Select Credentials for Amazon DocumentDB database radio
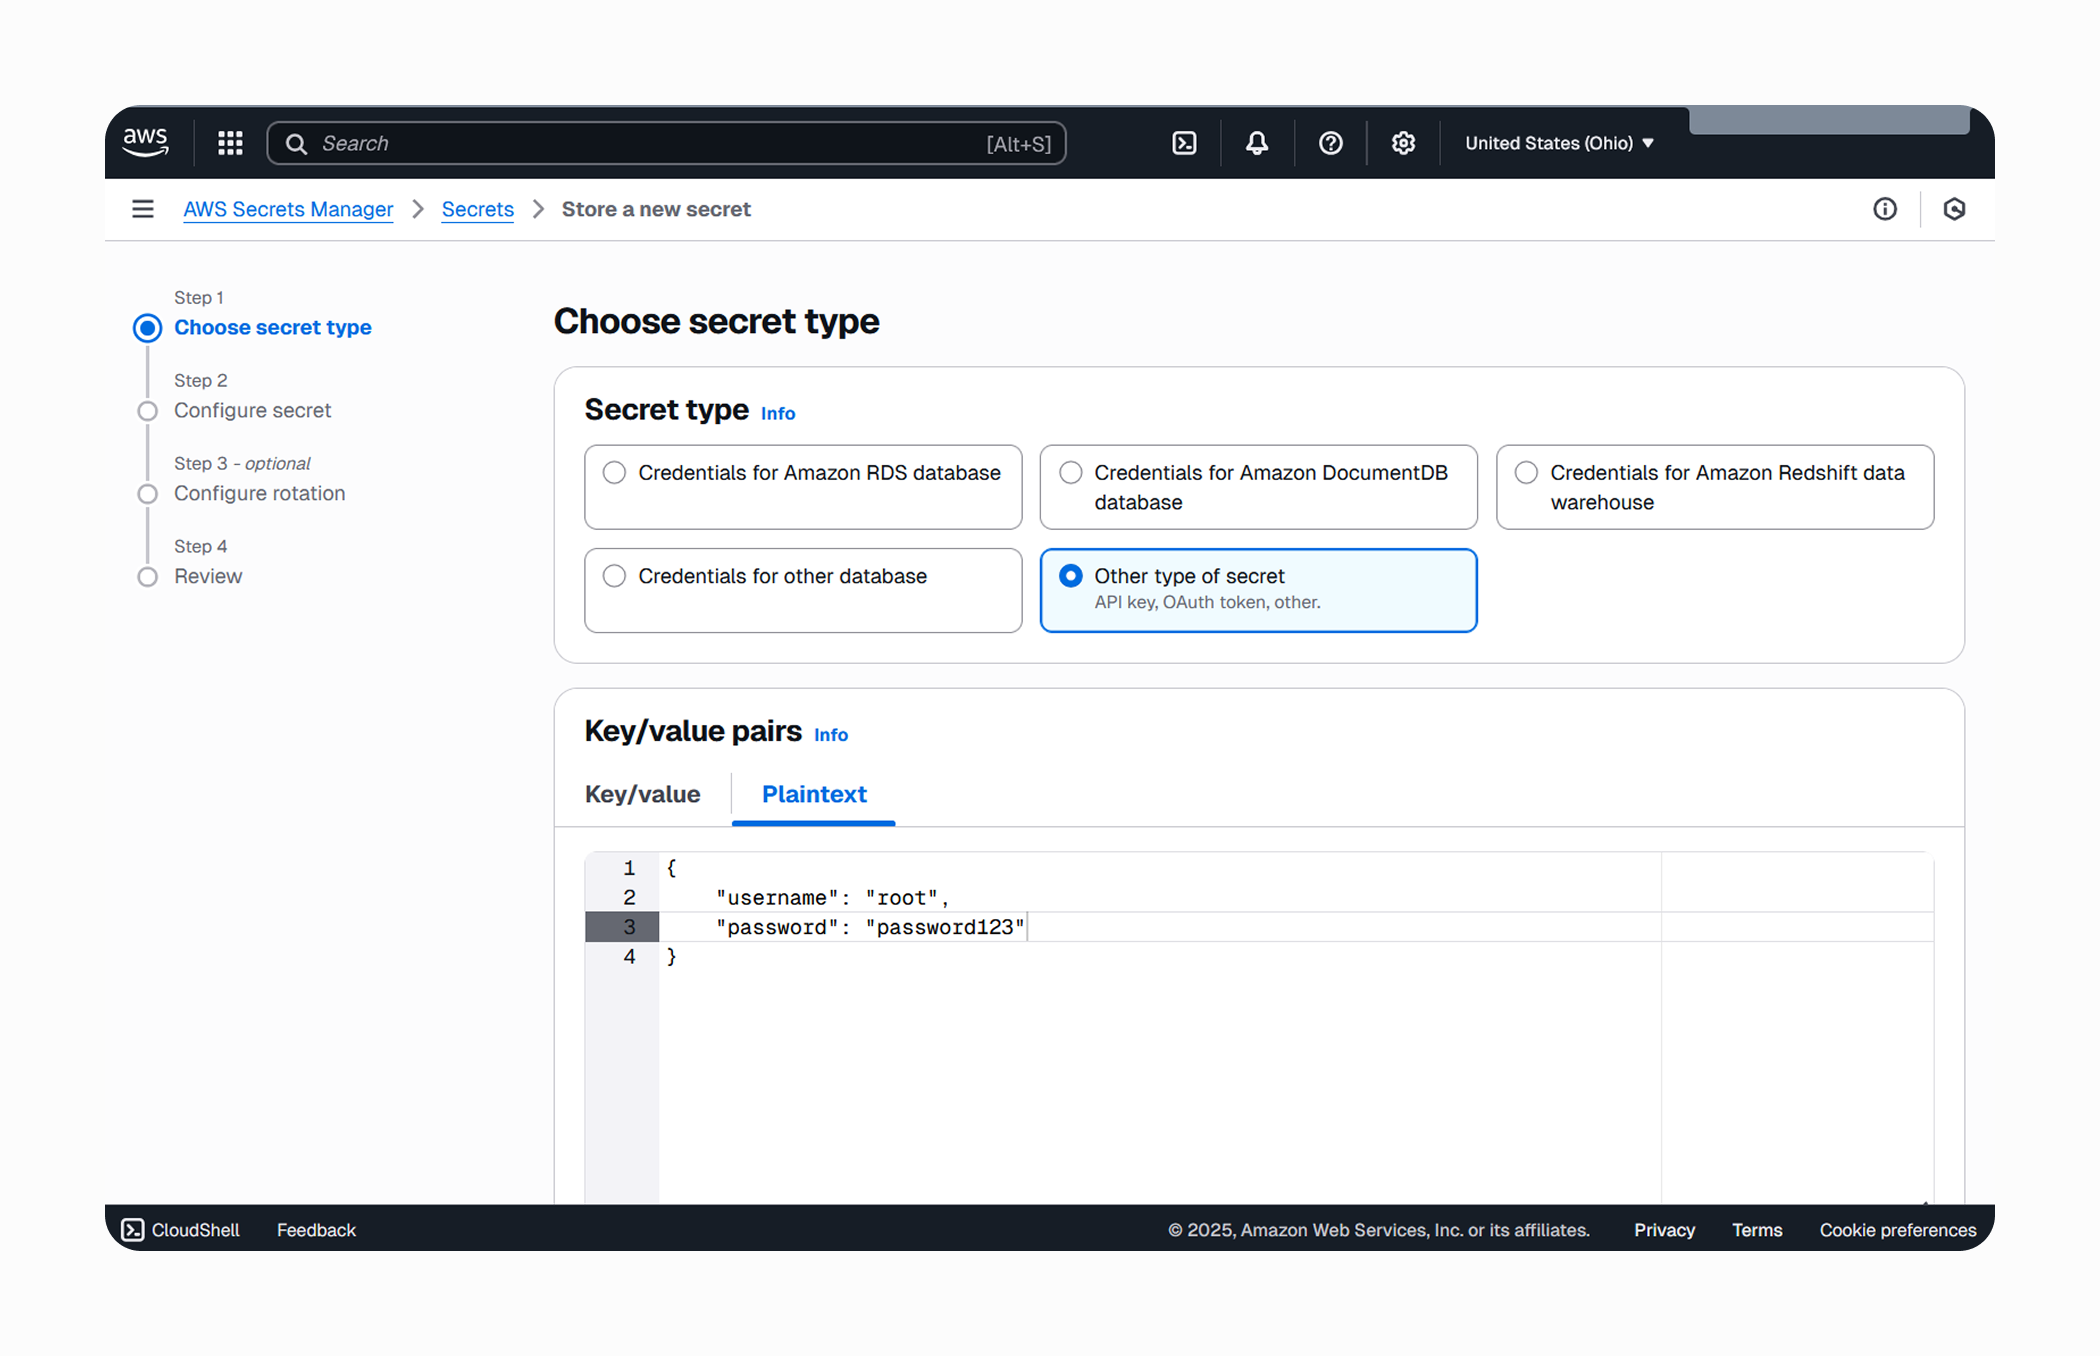Viewport: 2100px width, 1356px height. 1070,472
